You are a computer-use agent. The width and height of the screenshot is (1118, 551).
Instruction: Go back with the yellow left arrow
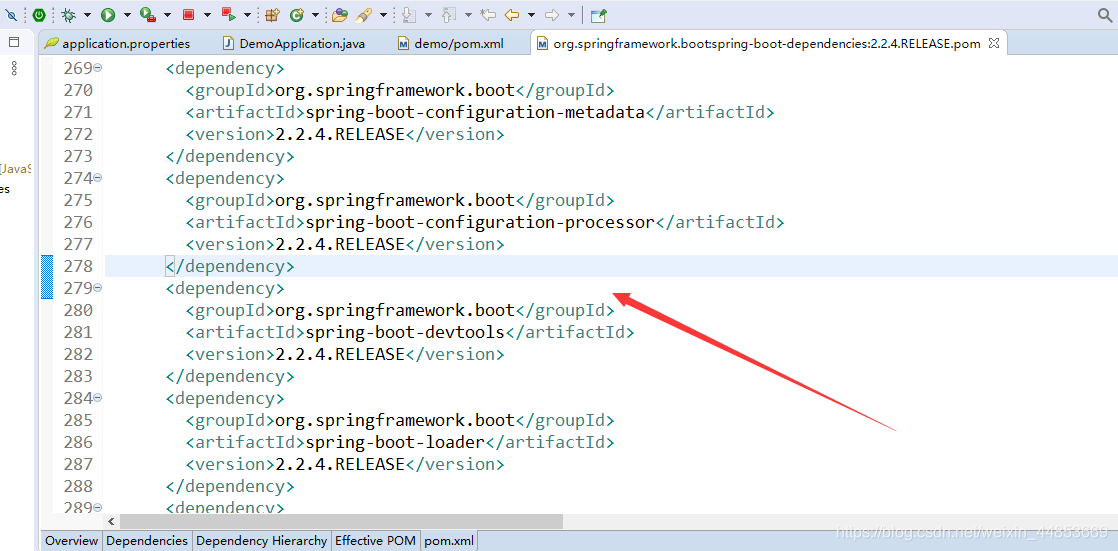[x=511, y=14]
